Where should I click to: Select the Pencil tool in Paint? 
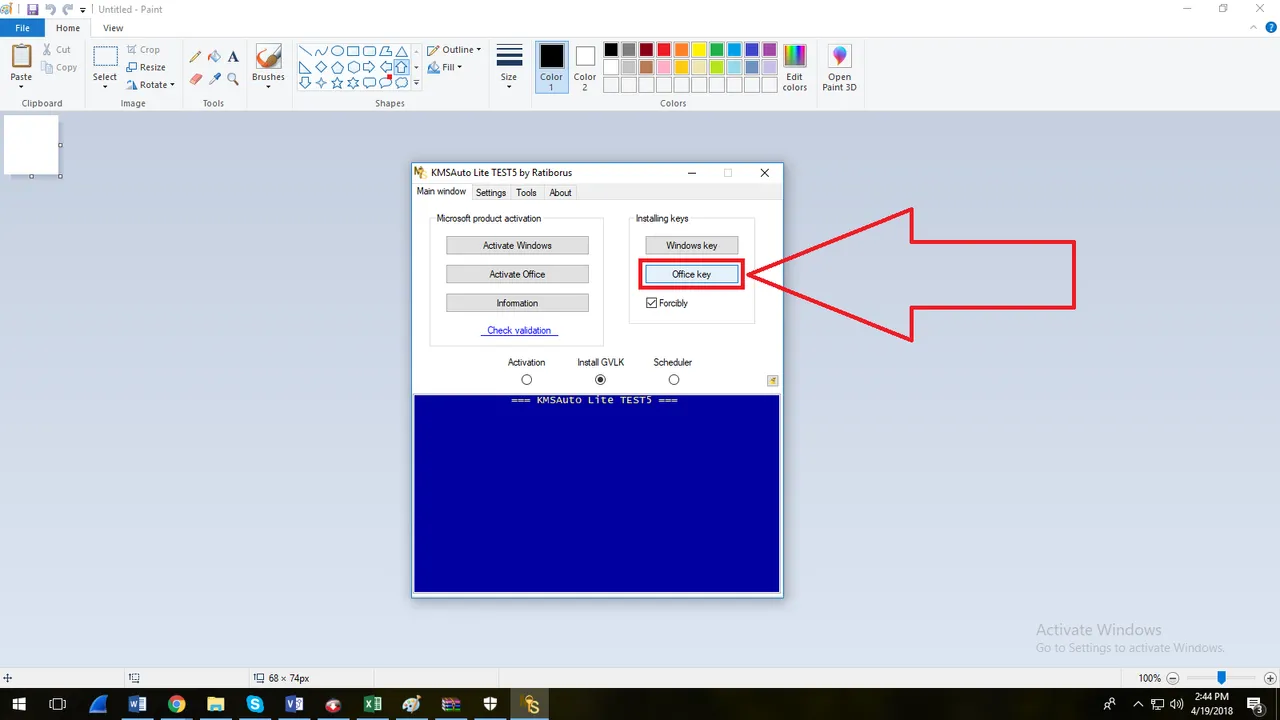[195, 57]
